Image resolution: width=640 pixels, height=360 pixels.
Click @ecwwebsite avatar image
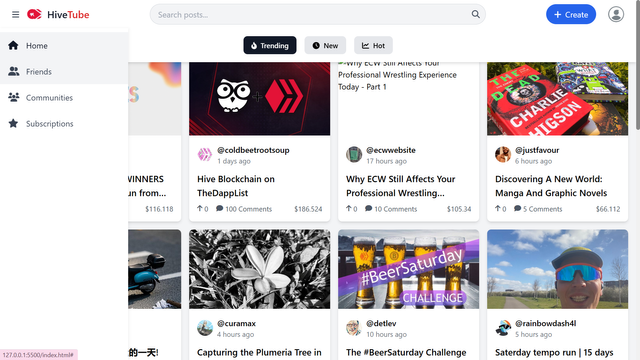coord(354,155)
